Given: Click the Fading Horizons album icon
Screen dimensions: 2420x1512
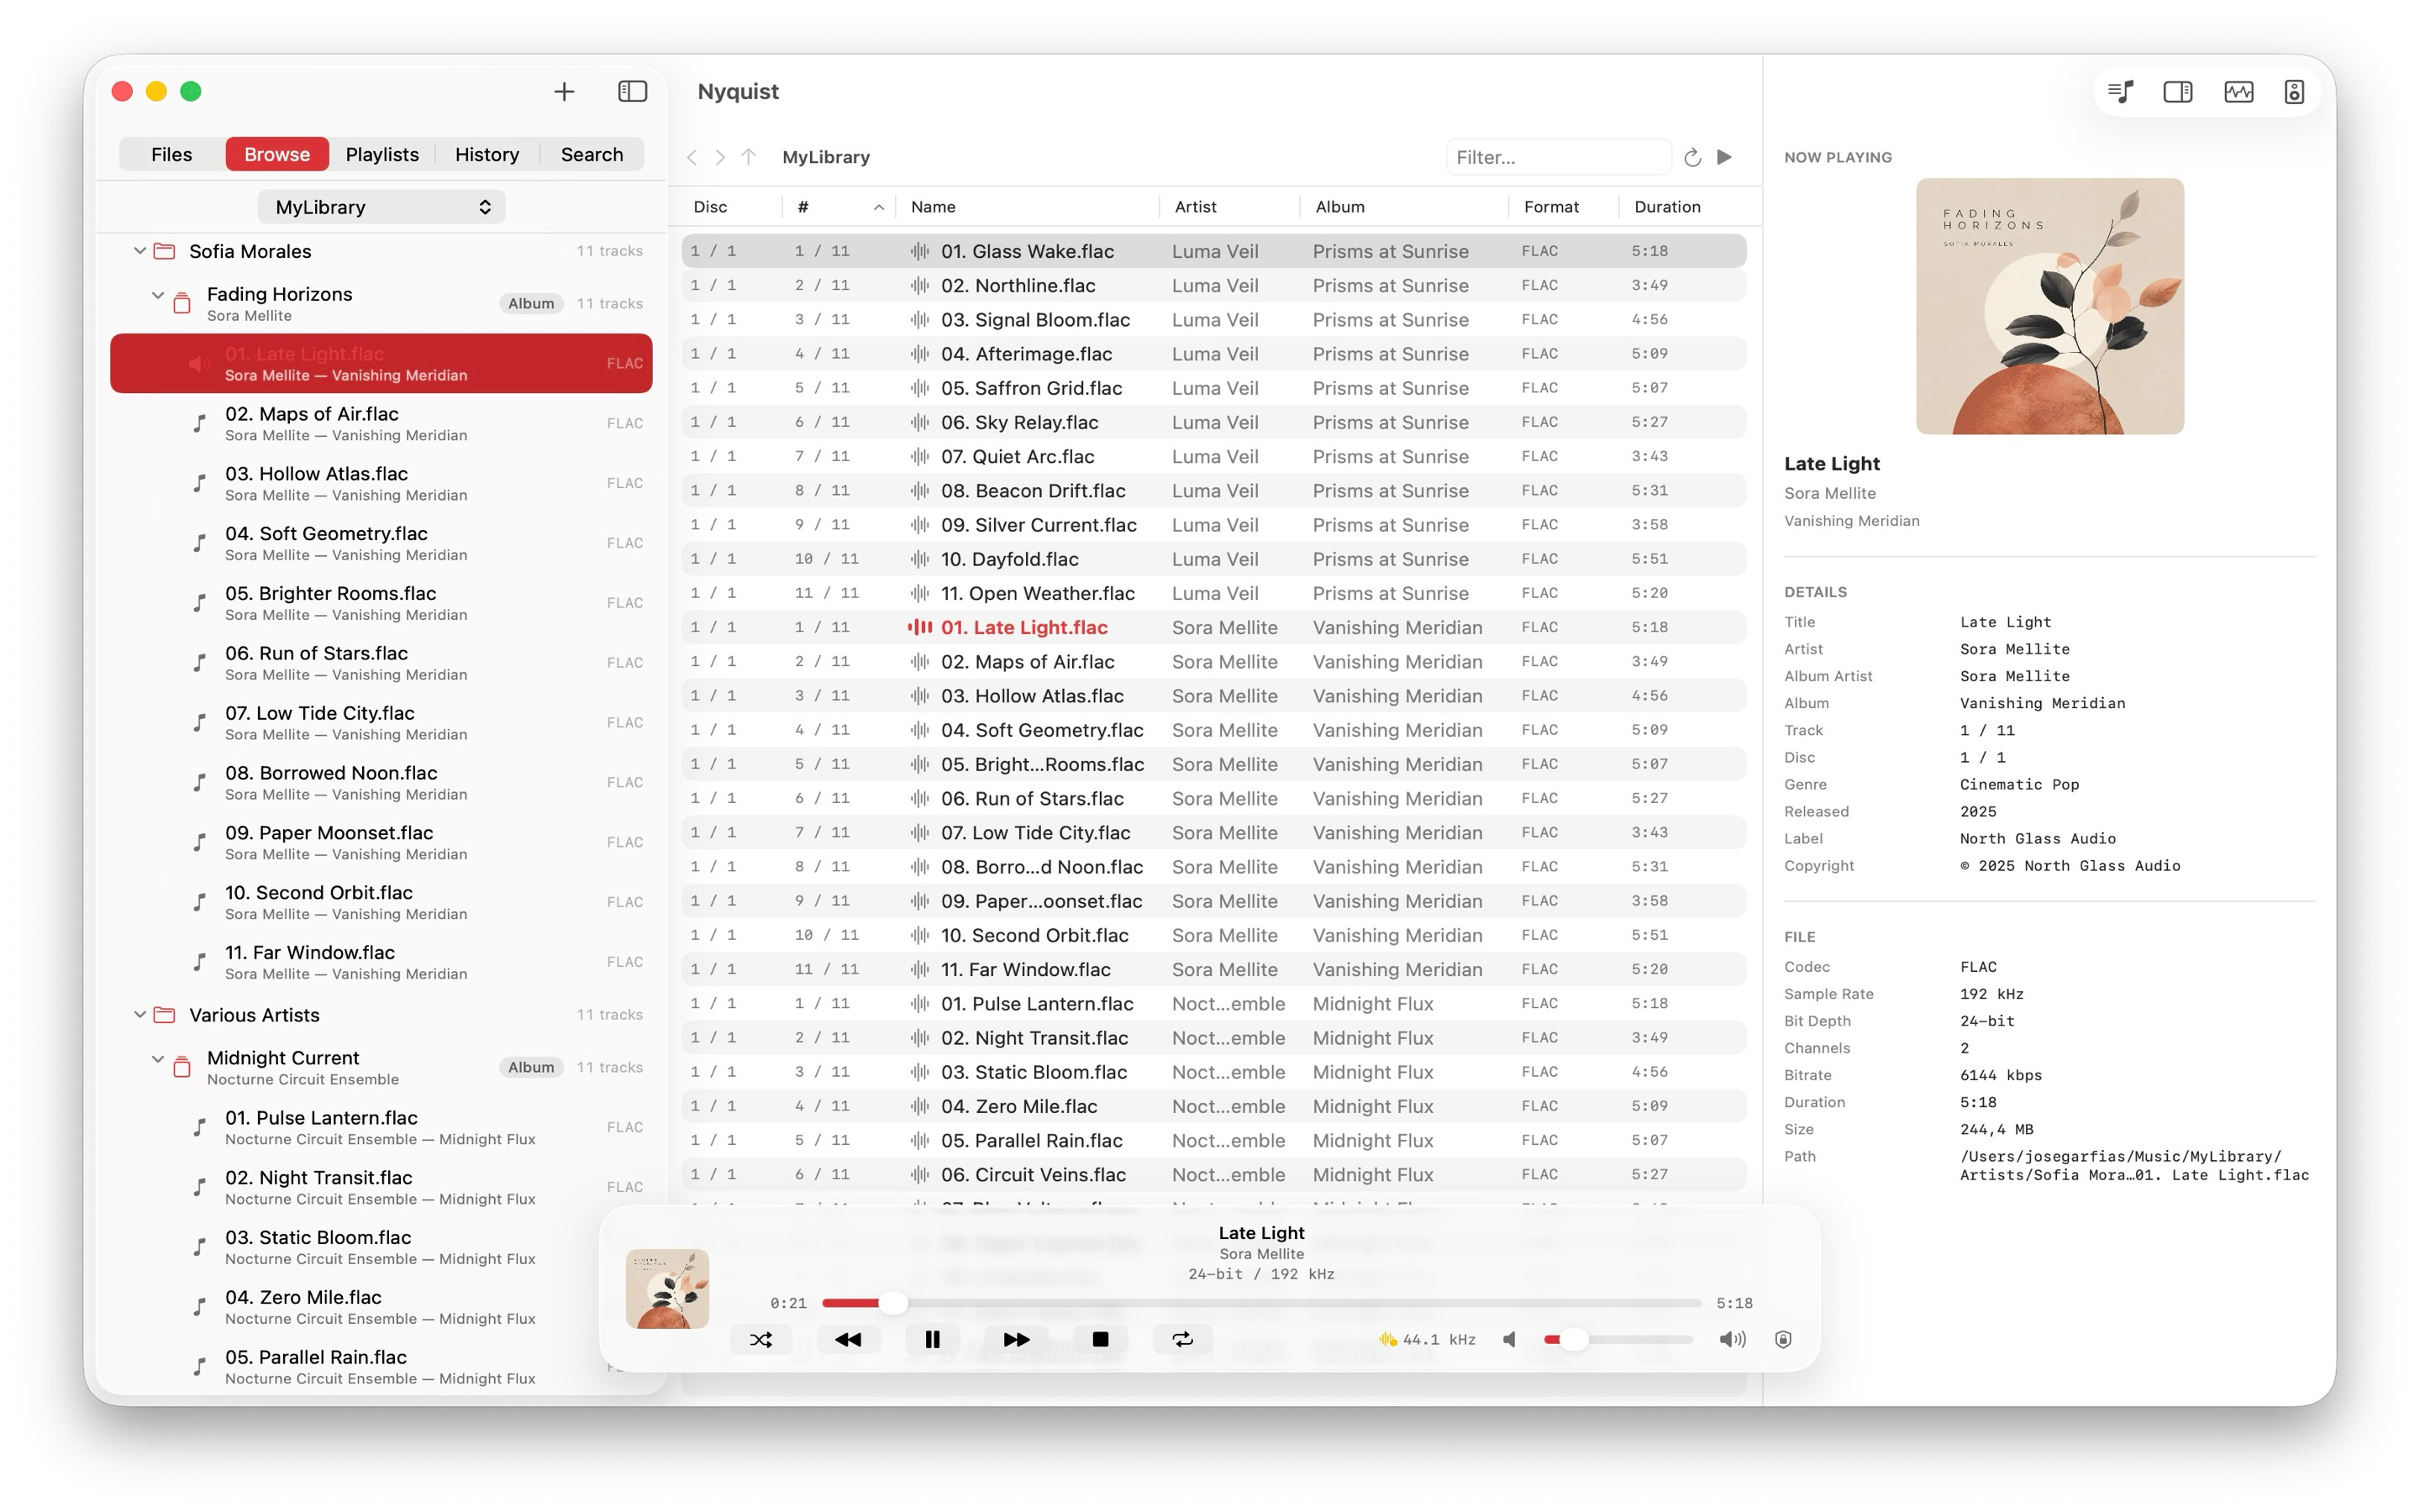Looking at the screenshot, I should pyautogui.click(x=182, y=303).
